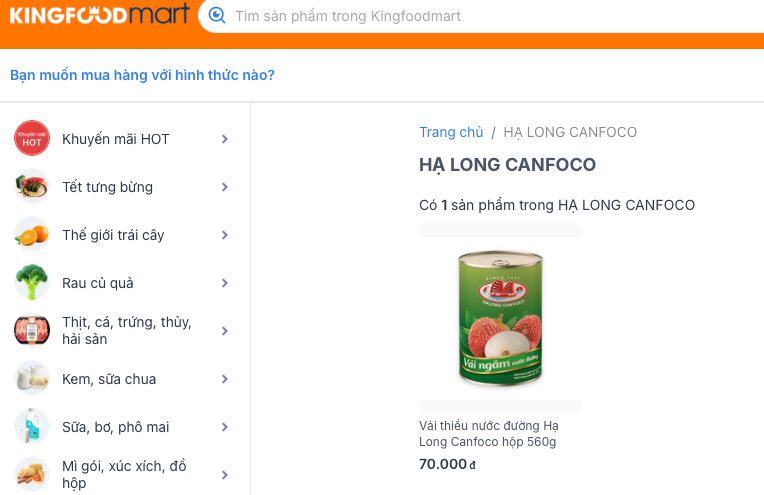Expand the Khuyến mãi HOT chevron
Image resolution: width=764 pixels, height=495 pixels.
(225, 139)
